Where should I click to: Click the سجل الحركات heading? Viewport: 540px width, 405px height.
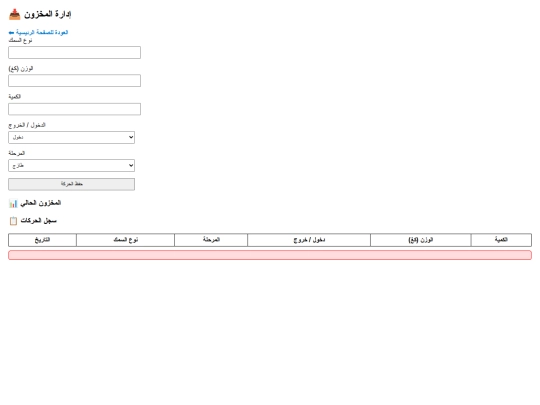pos(39,221)
